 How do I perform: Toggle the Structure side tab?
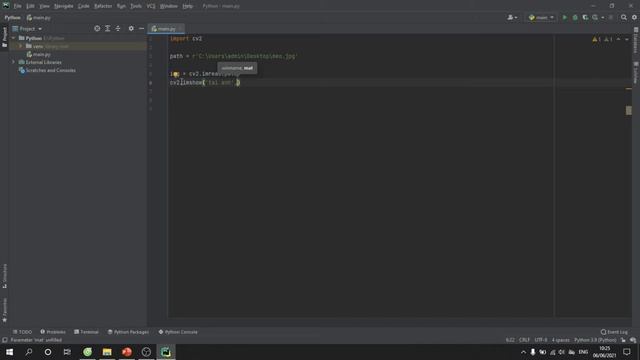point(4,276)
